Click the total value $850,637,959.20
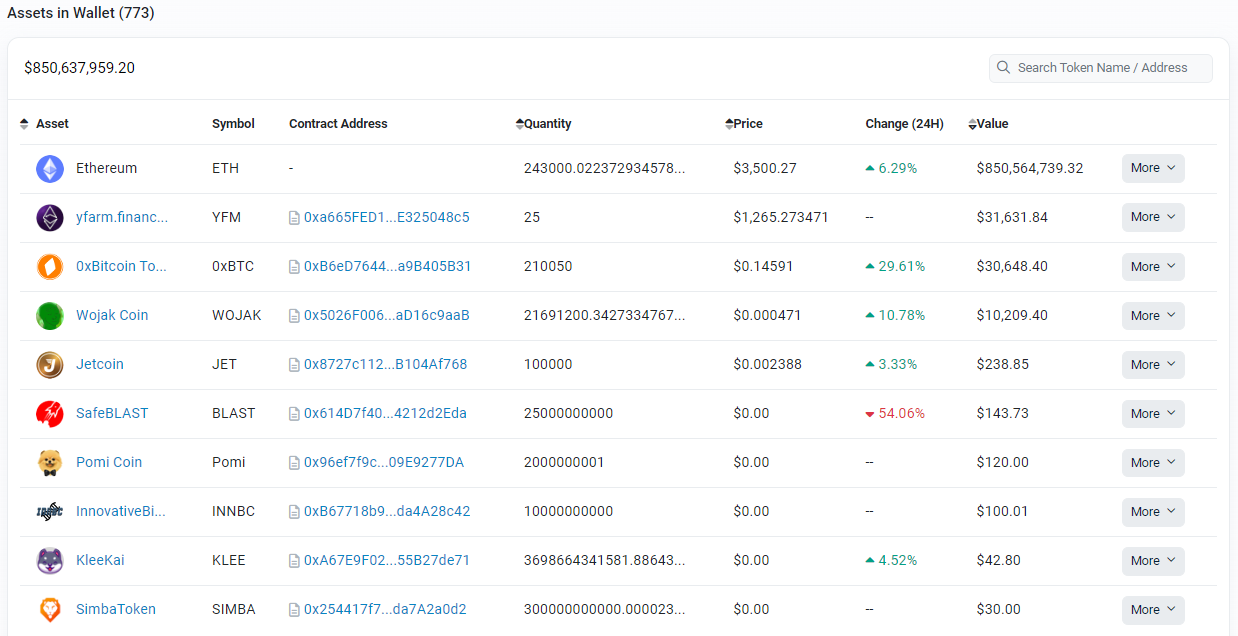This screenshot has height=636, width=1238. pyautogui.click(x=79, y=68)
